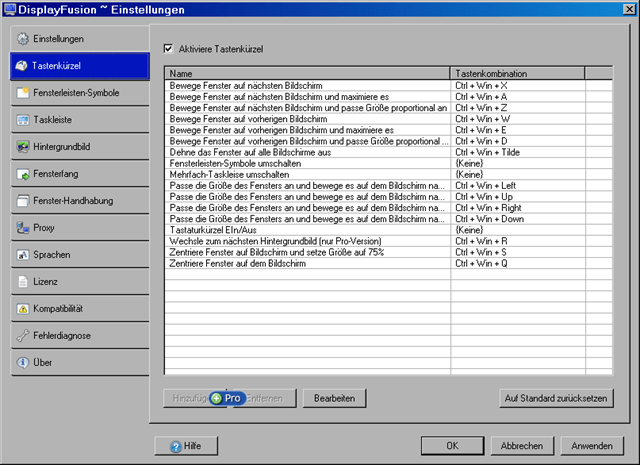Click the Bearbeiten button

point(334,398)
